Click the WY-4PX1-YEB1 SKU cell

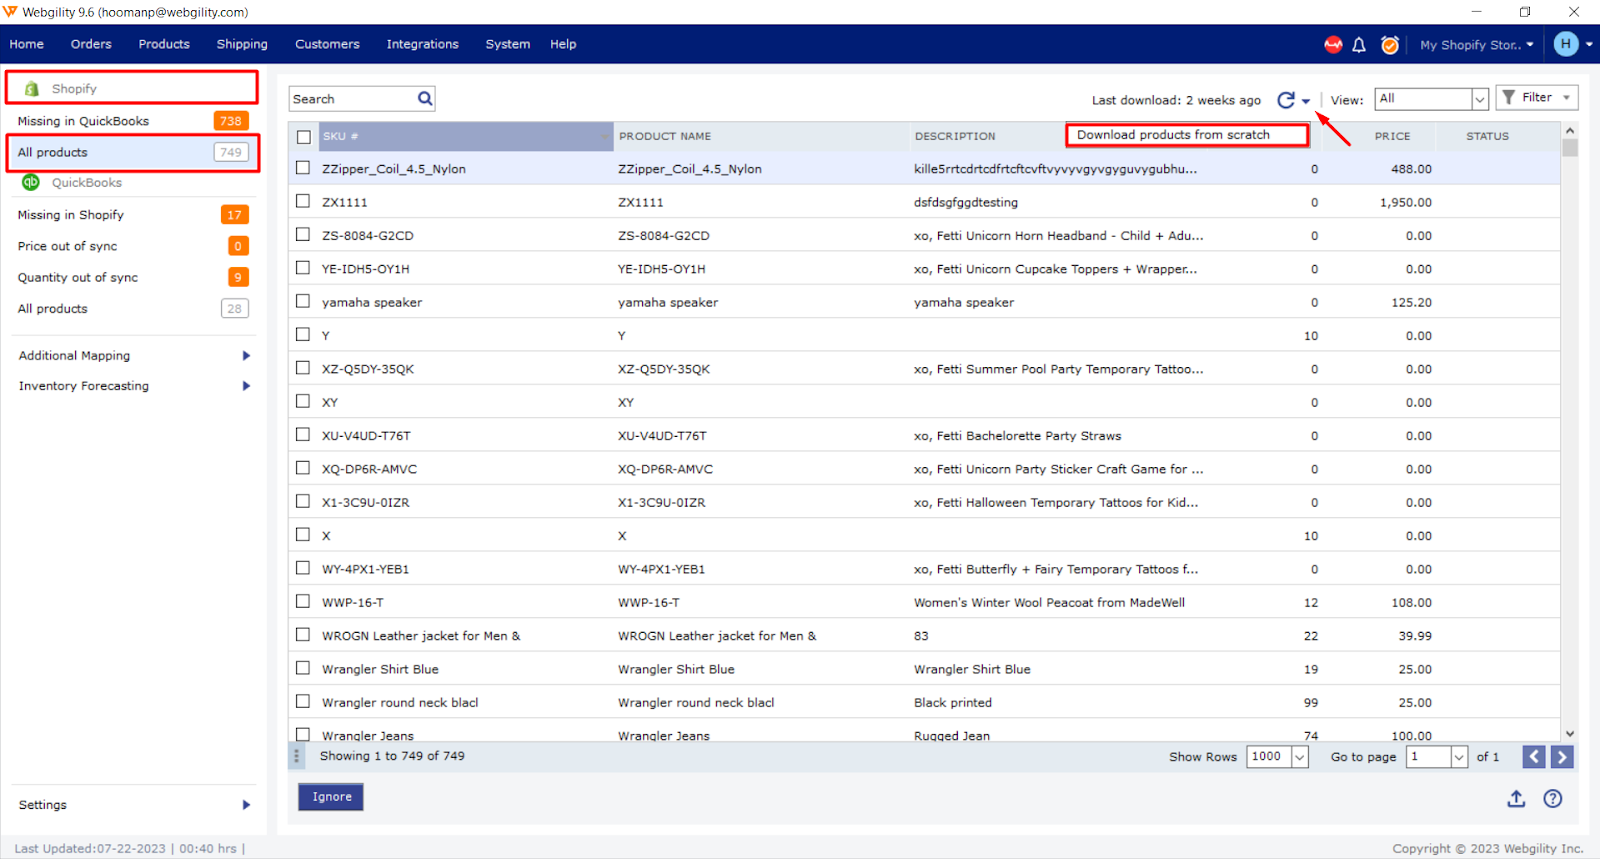(x=365, y=570)
